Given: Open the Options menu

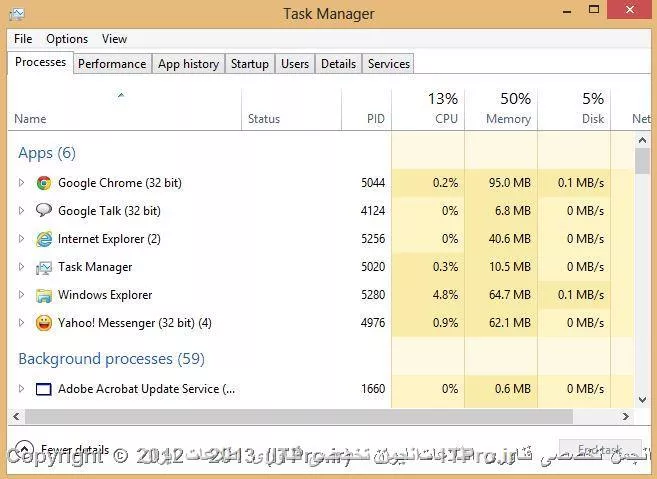Looking at the screenshot, I should point(67,39).
